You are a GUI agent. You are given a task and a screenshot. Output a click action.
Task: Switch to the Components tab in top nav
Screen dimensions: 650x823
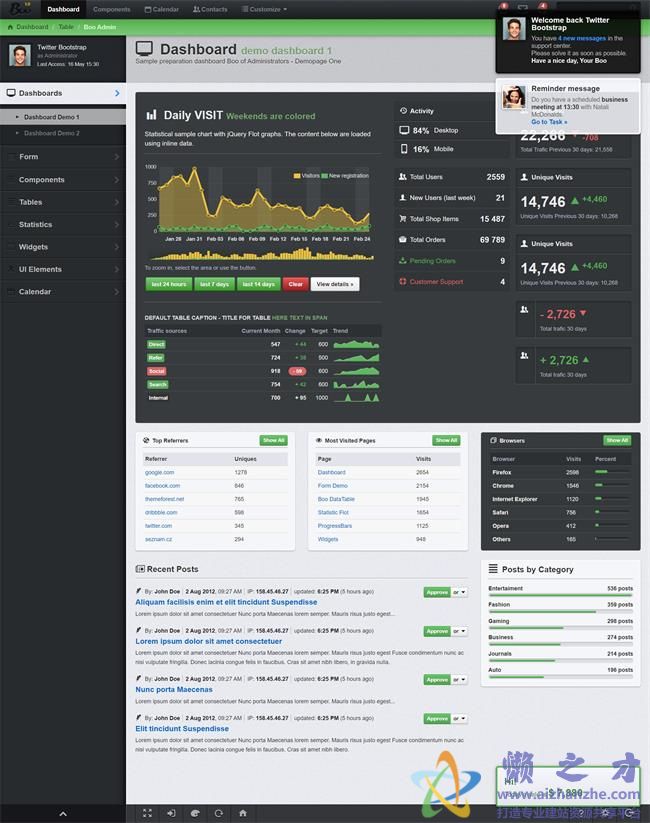click(111, 9)
